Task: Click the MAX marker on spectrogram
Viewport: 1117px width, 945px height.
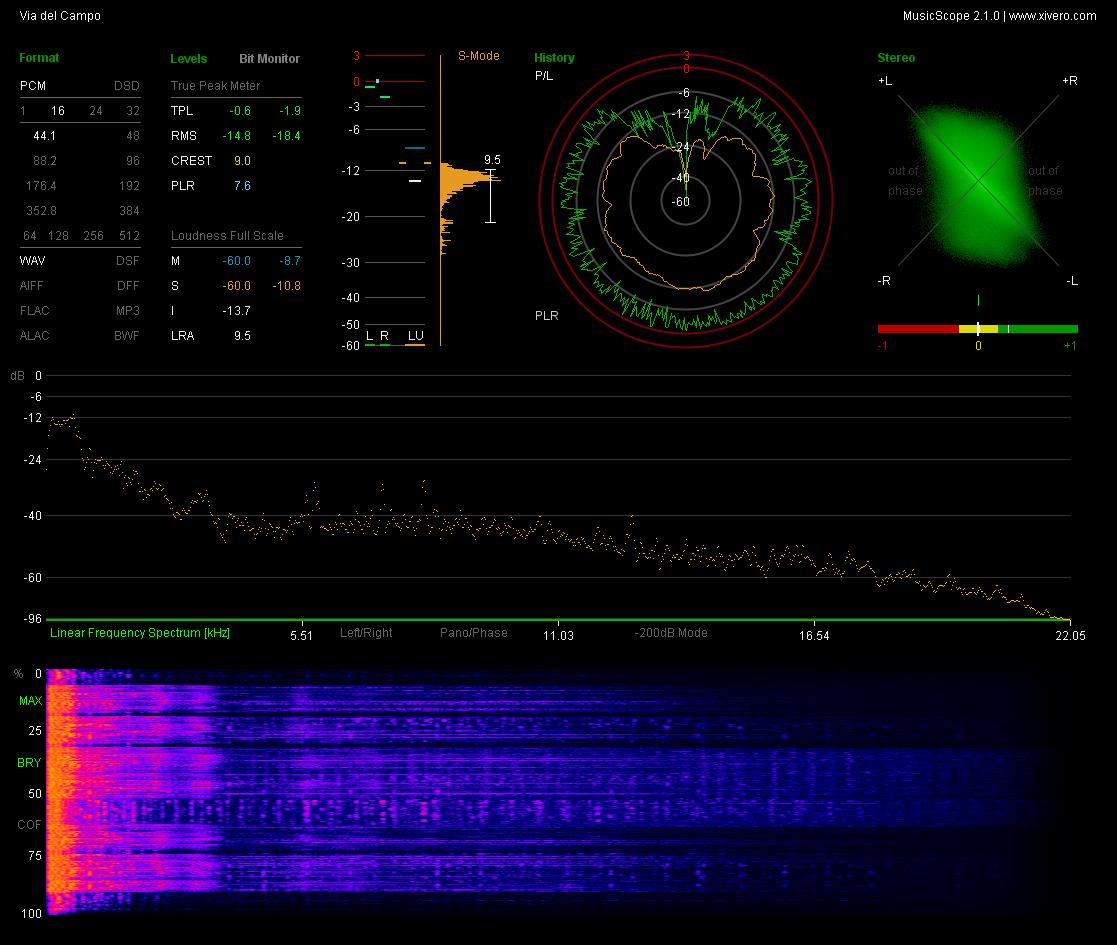Action: tap(30, 701)
